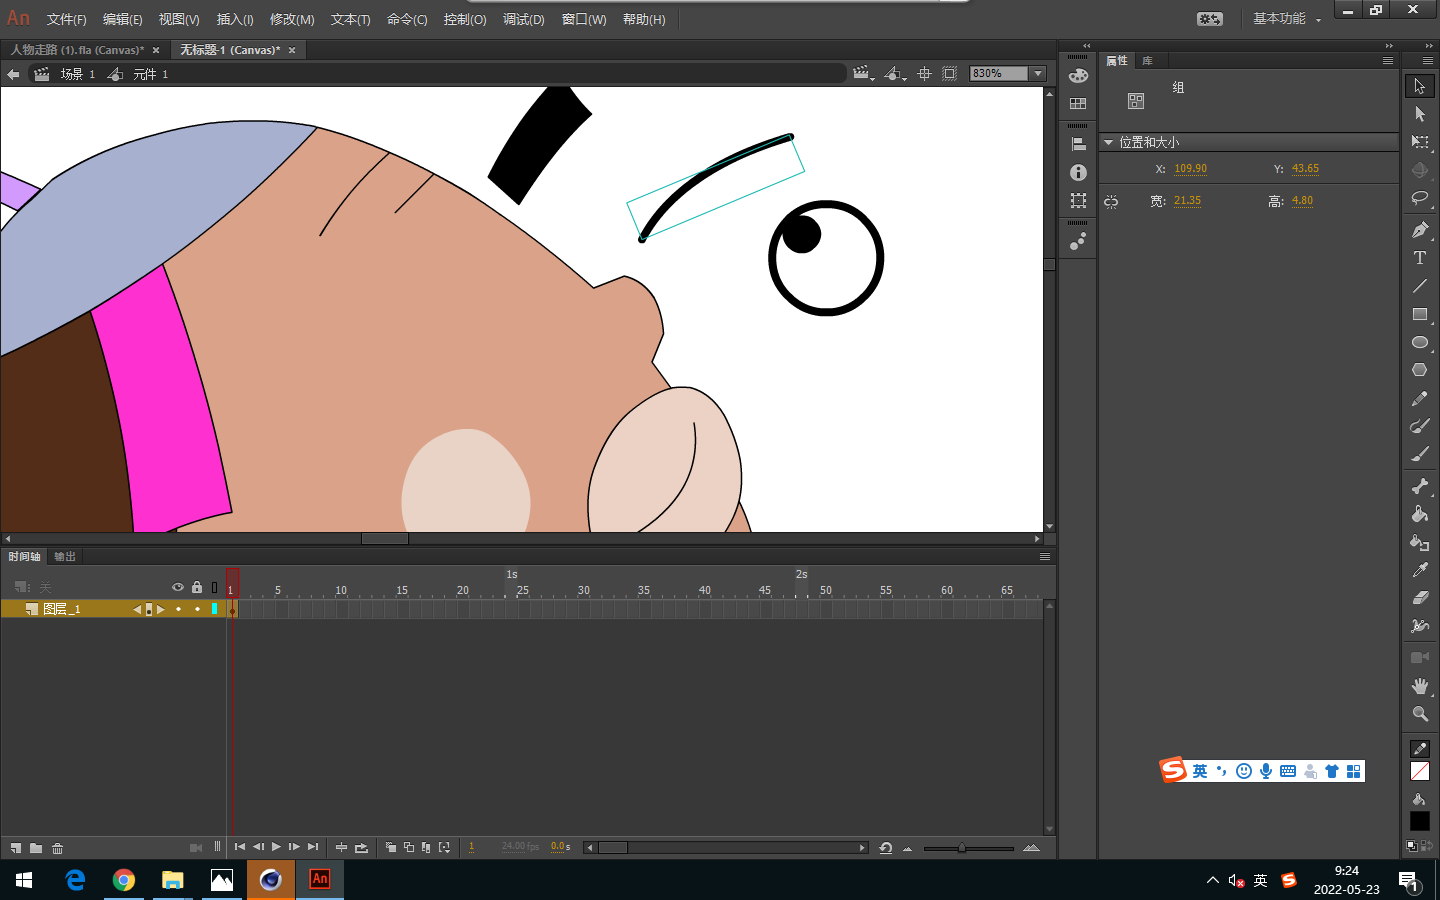The height and width of the screenshot is (900, 1440).
Task: Click the black fill color swatch
Action: click(x=1419, y=821)
